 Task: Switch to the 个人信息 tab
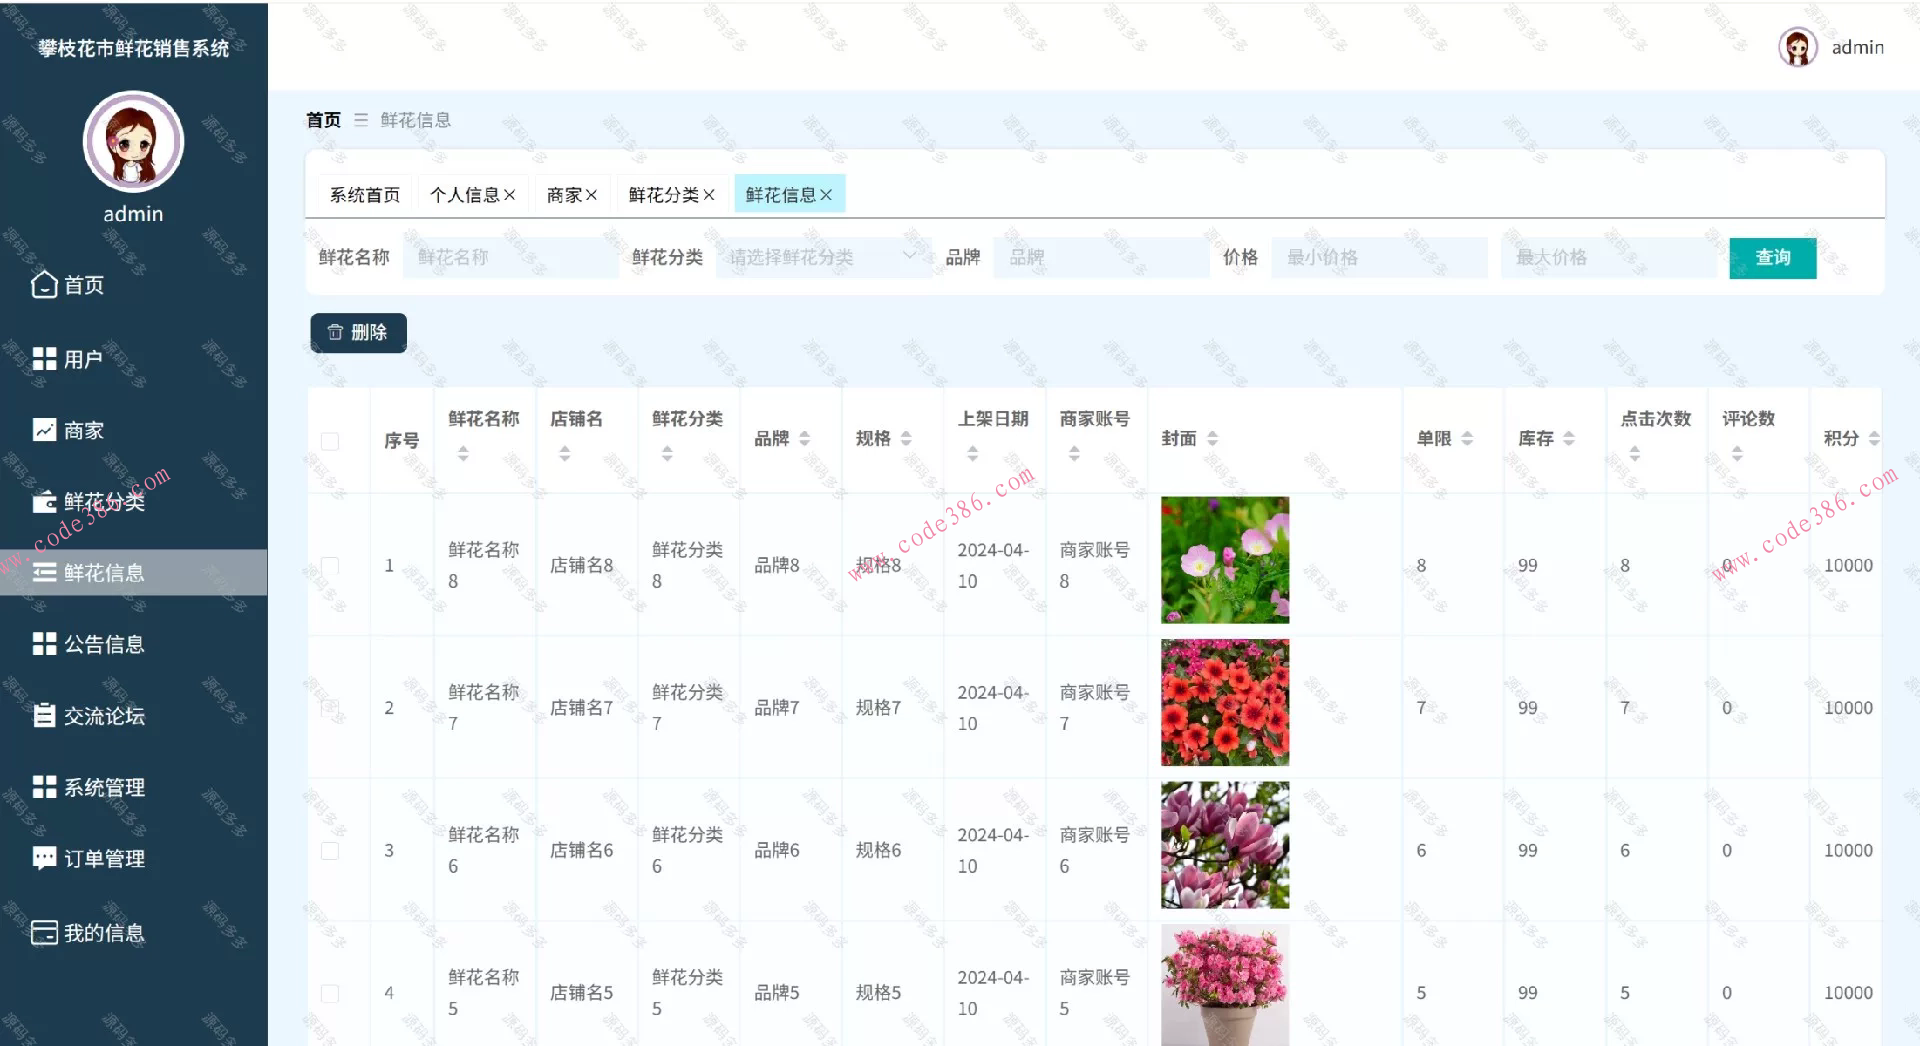point(466,193)
